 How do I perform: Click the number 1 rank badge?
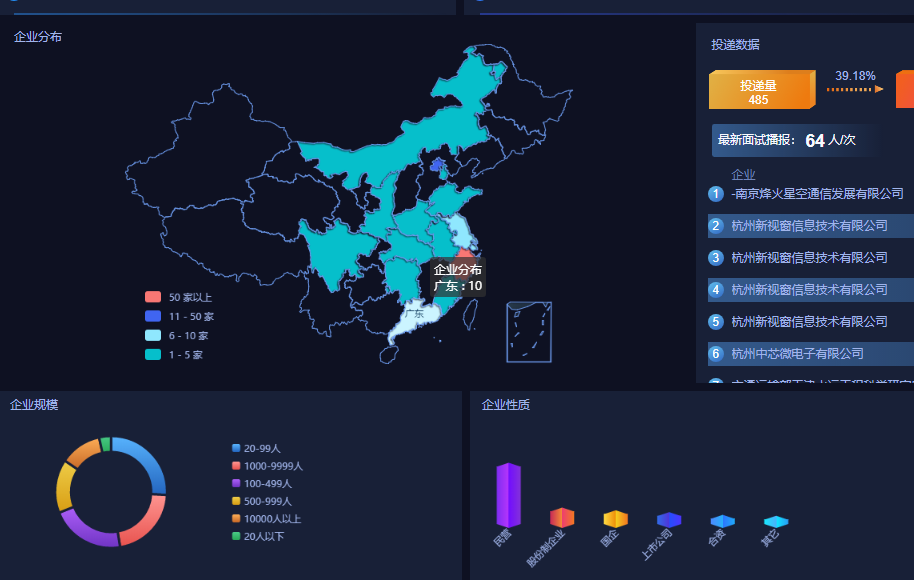click(716, 194)
